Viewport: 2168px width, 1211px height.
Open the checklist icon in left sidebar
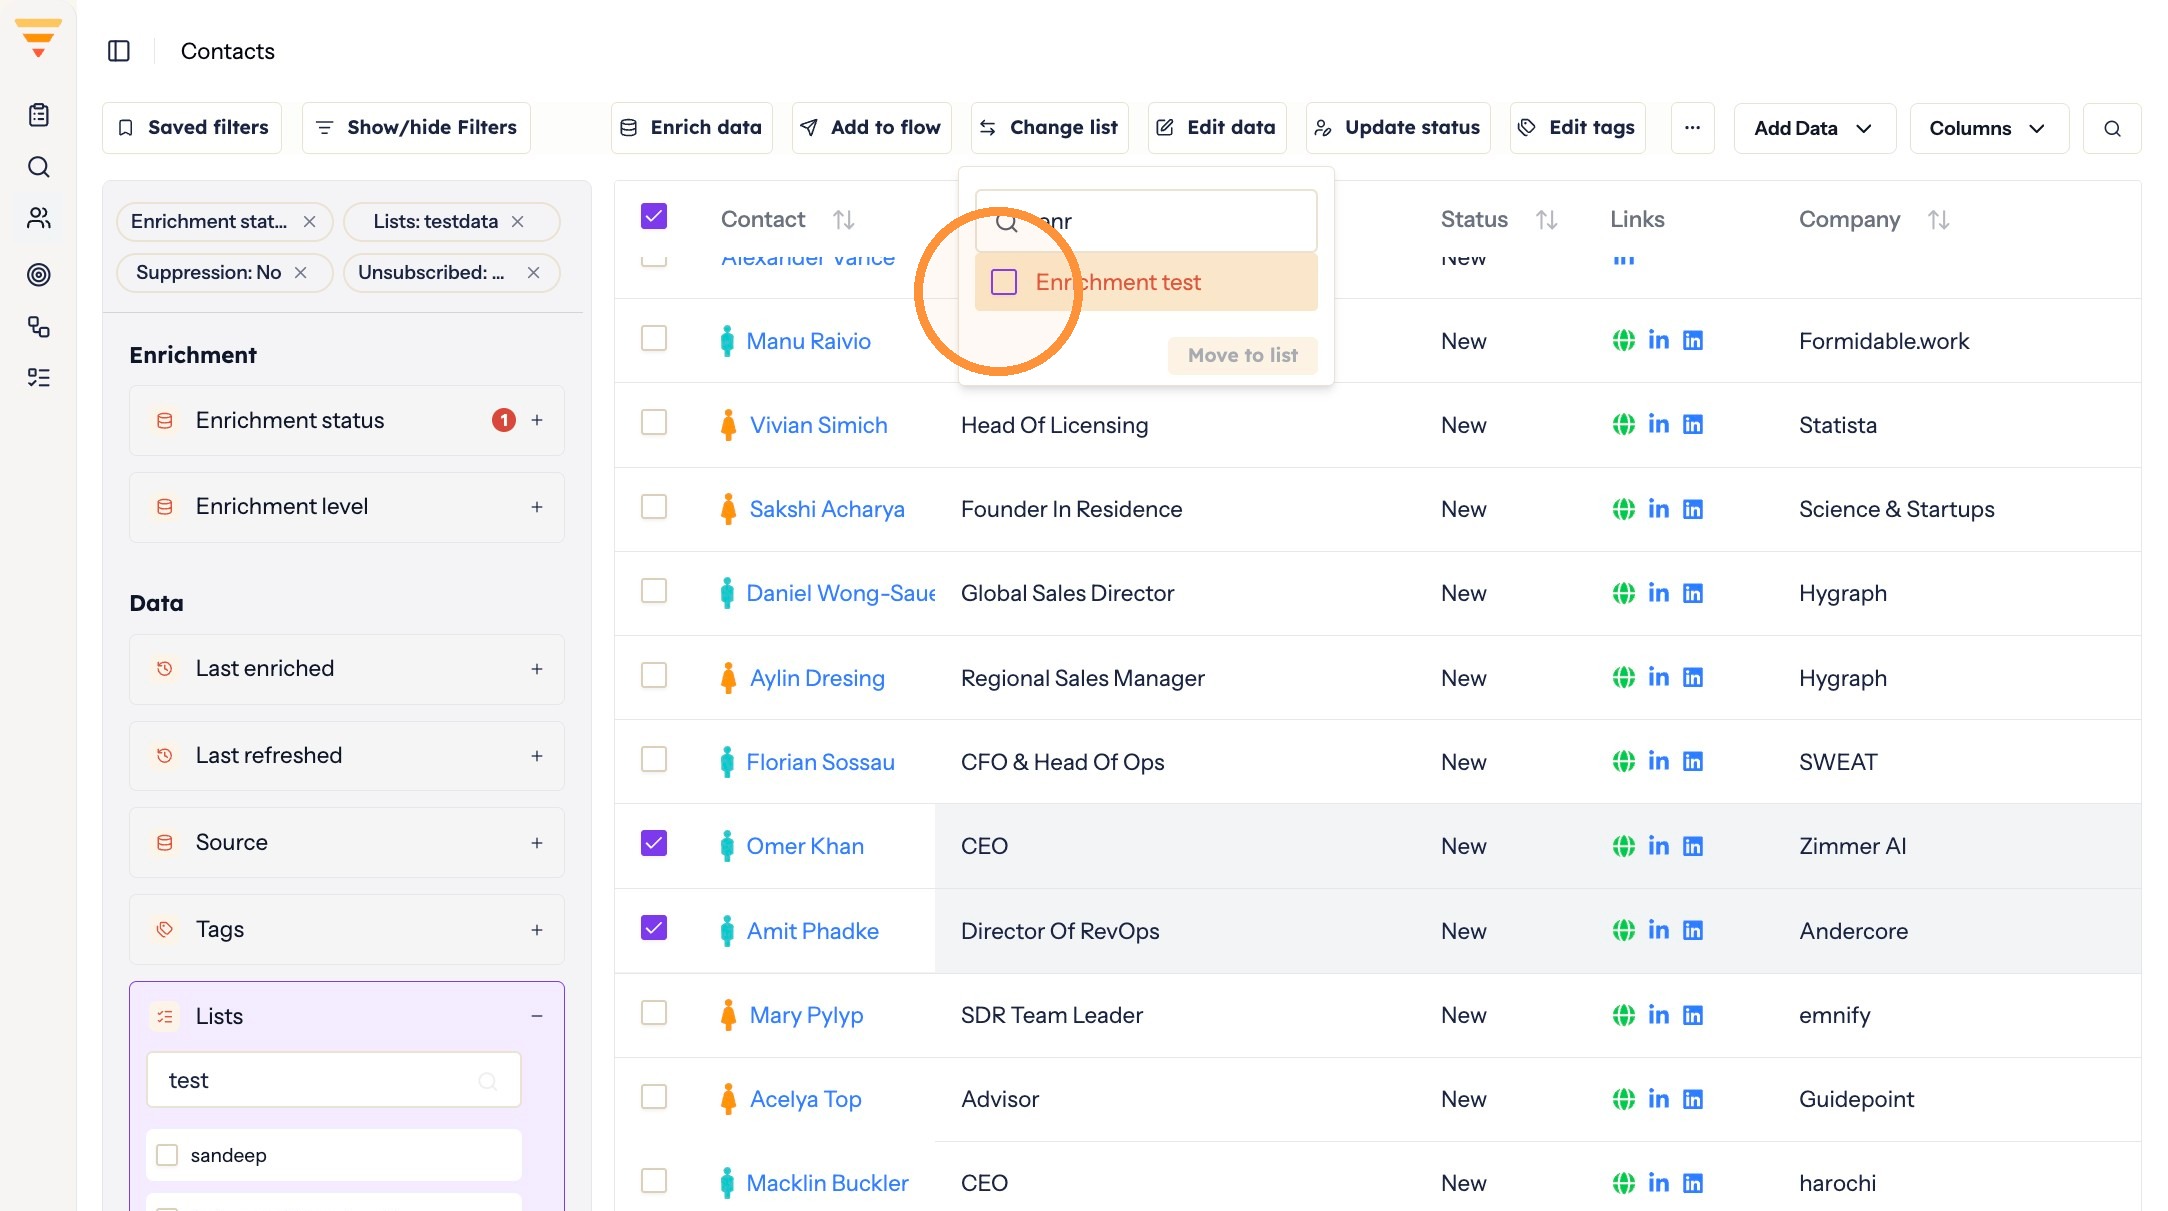tap(39, 378)
